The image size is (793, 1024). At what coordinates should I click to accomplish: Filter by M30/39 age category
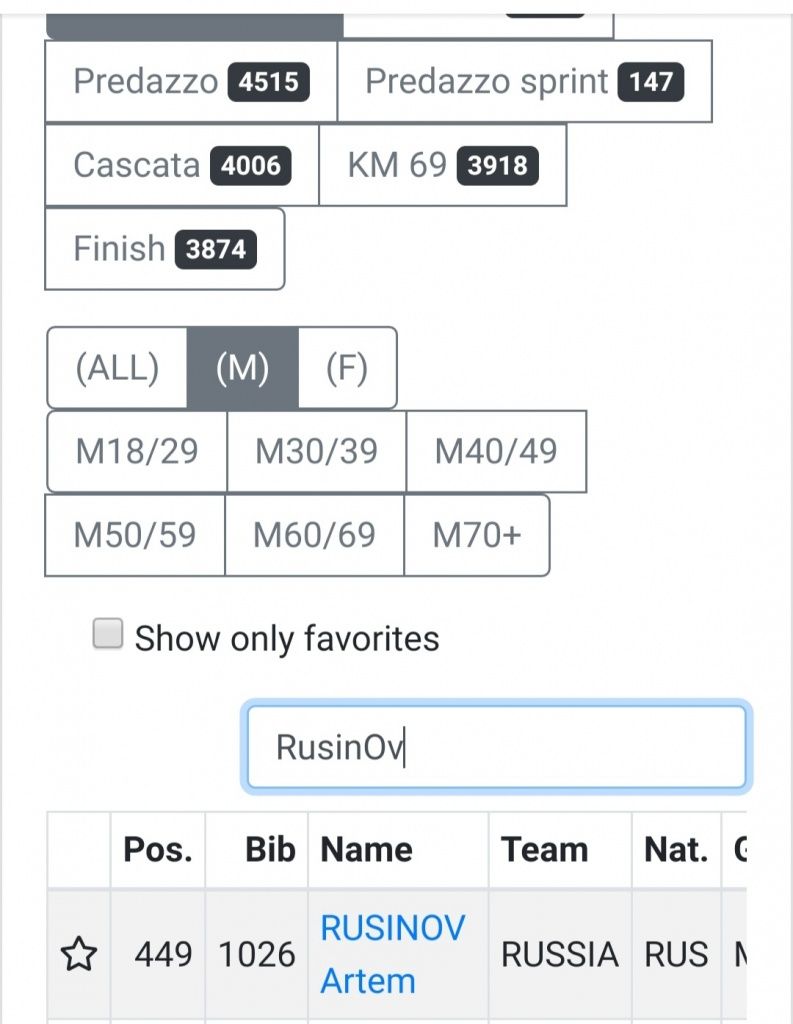point(316,451)
